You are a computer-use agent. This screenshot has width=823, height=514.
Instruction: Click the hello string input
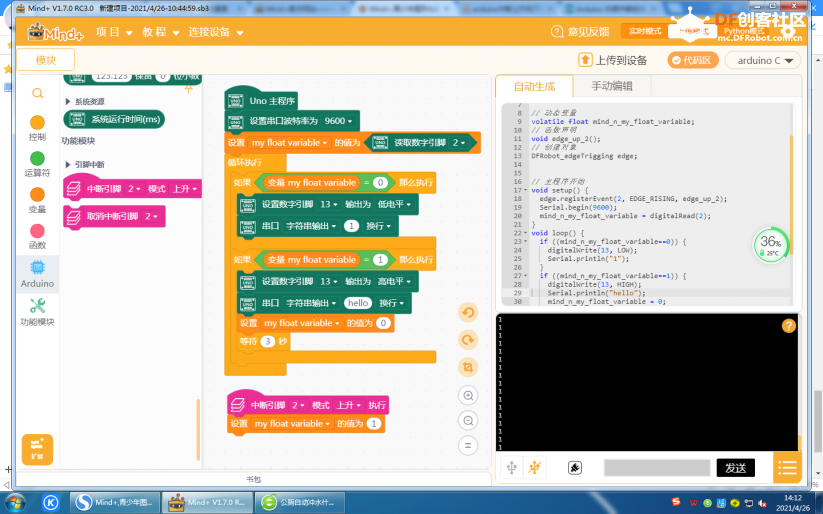[x=358, y=303]
